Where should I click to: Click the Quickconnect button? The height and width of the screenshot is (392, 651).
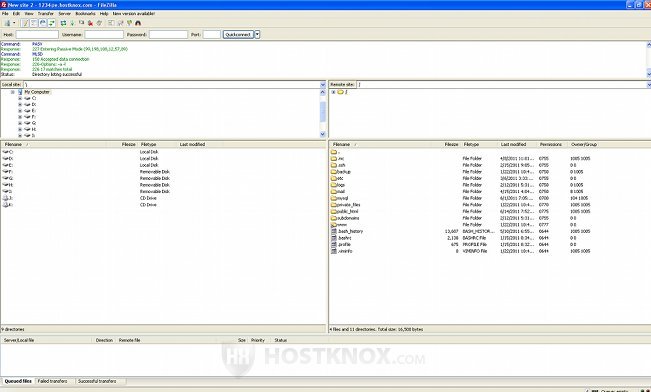point(238,34)
